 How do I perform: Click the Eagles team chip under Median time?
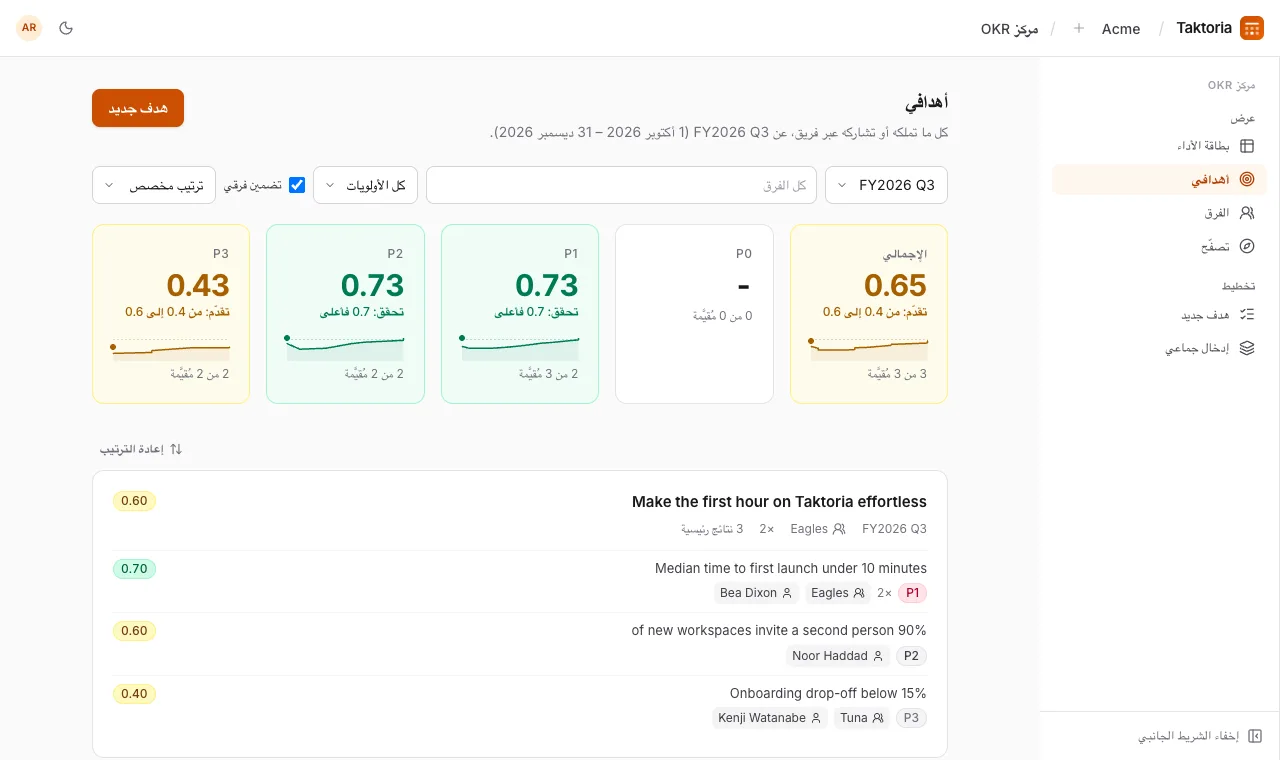click(838, 593)
